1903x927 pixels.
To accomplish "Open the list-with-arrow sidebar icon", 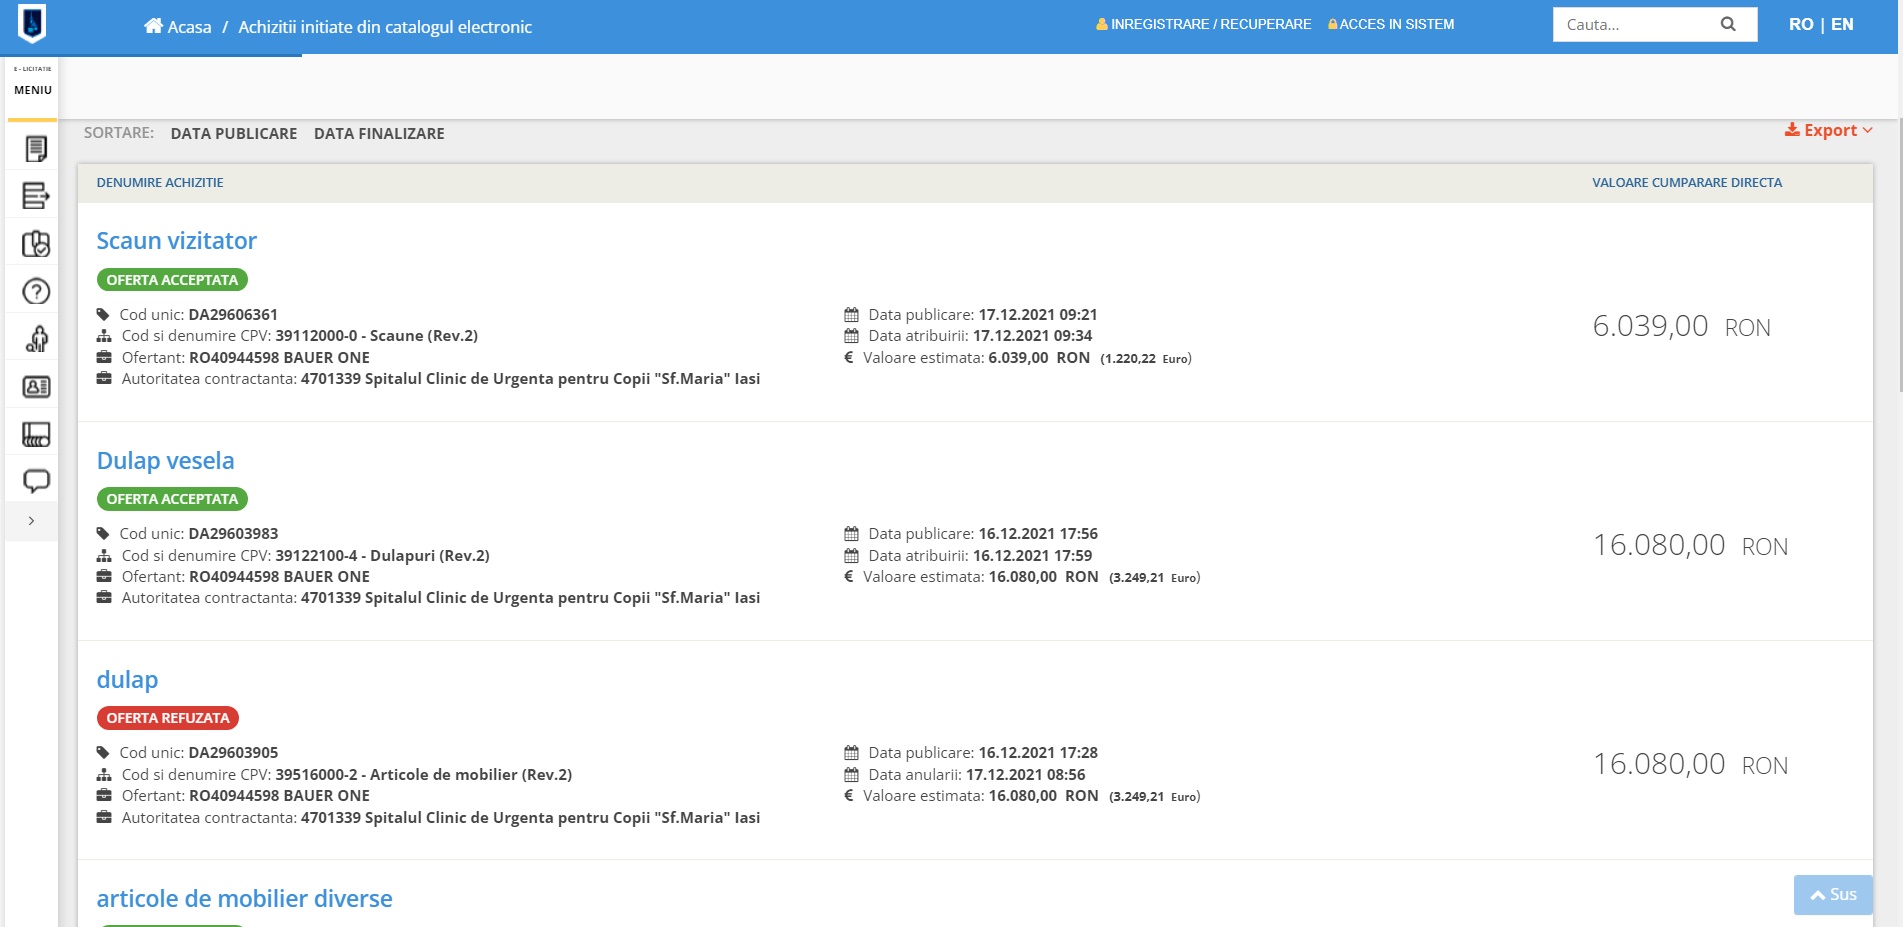I will point(36,196).
